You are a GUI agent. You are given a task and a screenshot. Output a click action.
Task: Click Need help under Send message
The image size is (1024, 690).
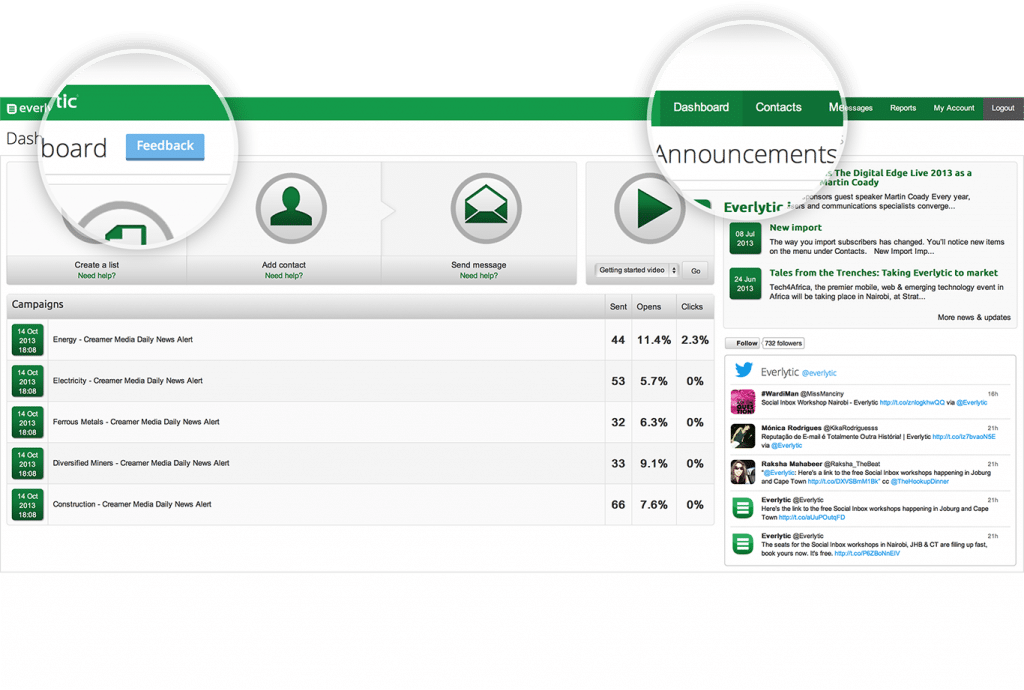click(479, 276)
